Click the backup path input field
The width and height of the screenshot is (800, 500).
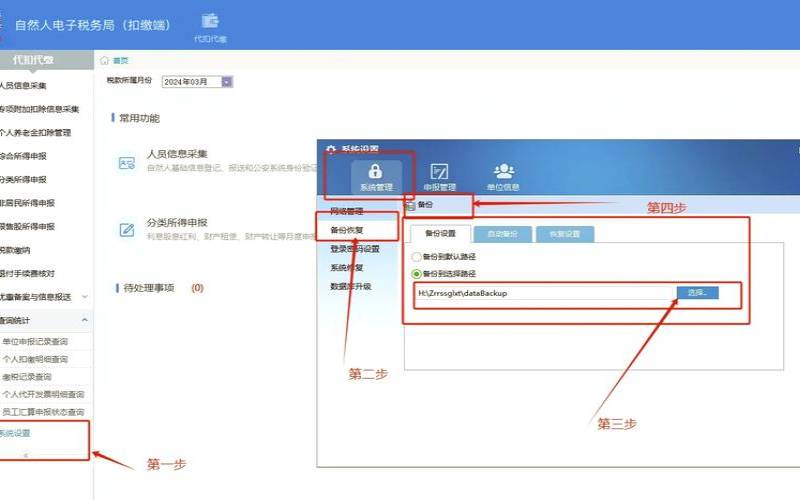pyautogui.click(x=544, y=293)
